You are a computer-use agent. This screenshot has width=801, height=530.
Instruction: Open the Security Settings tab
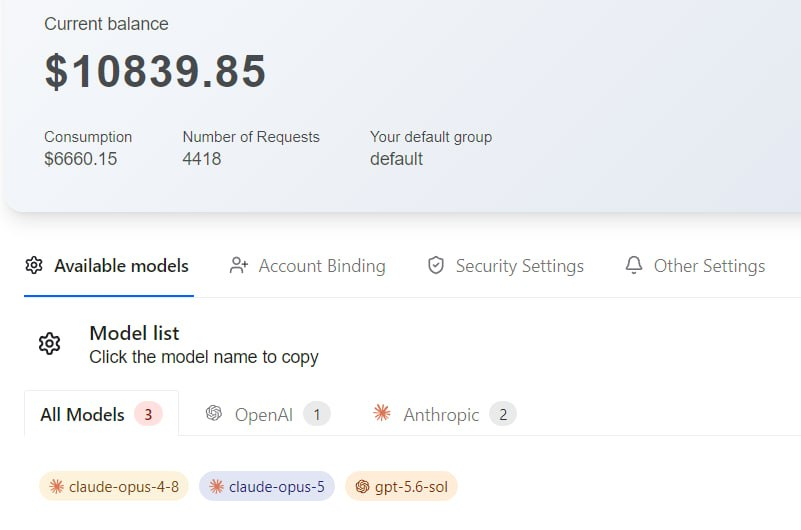506,266
